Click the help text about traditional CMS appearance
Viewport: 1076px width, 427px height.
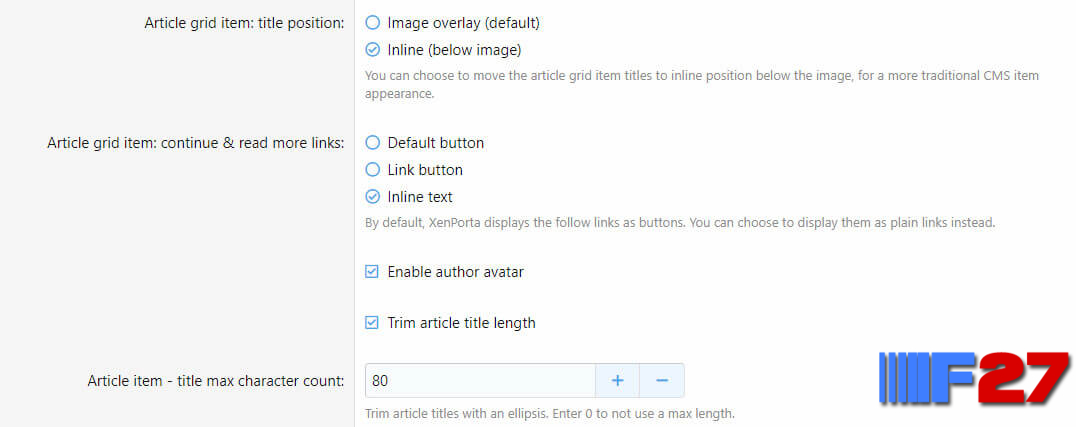701,84
